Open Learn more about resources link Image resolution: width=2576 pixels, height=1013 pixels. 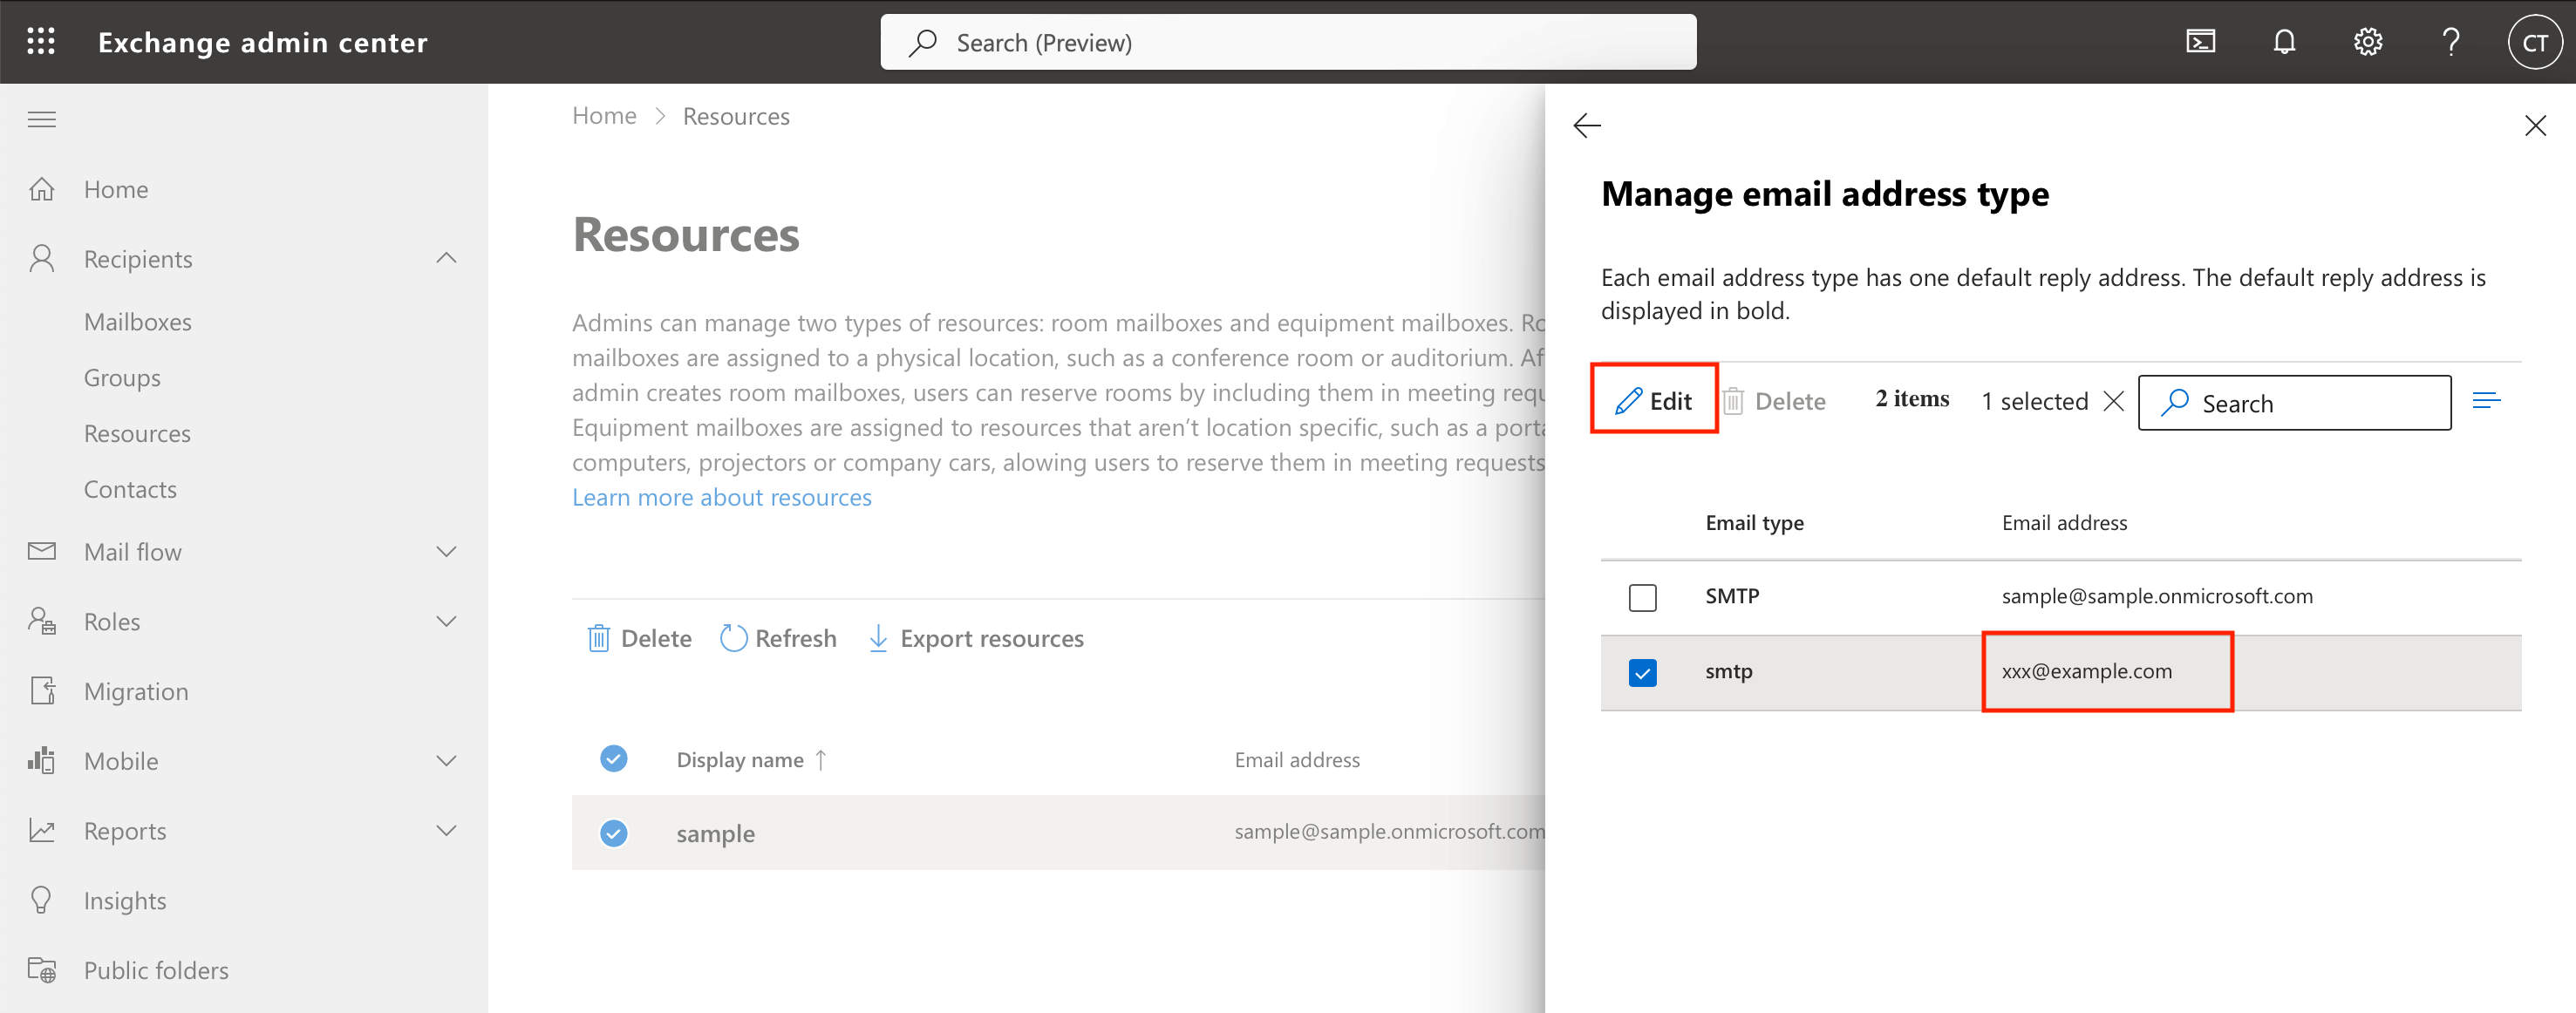(x=722, y=497)
